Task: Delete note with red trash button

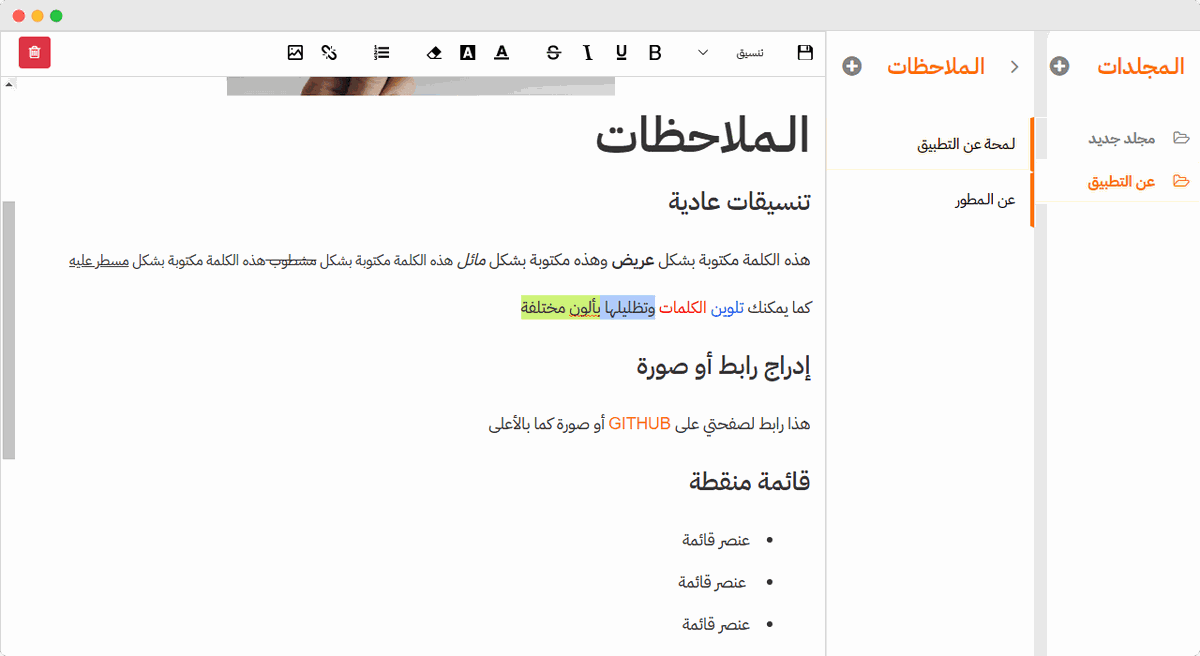Action: coord(34,53)
